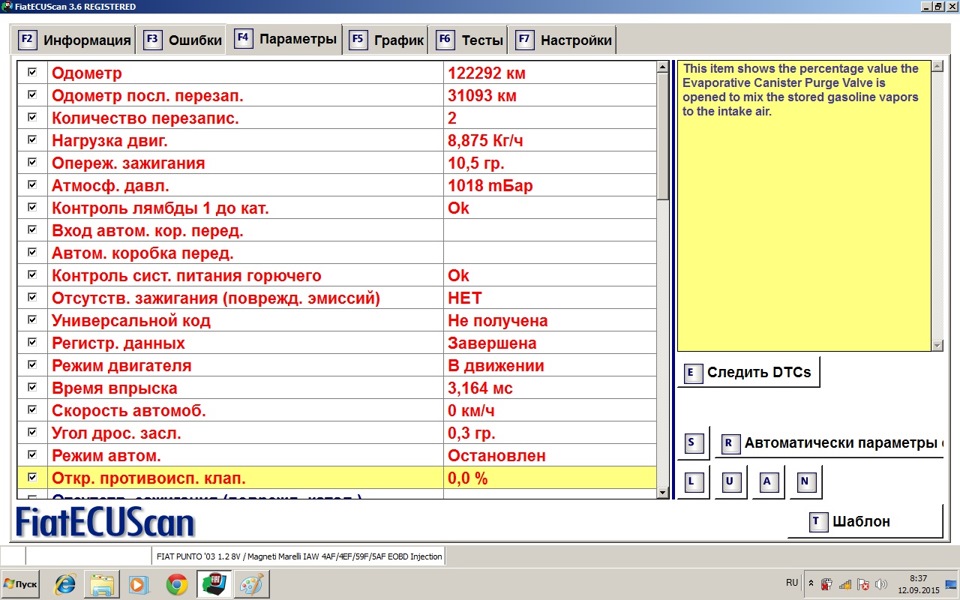Viewport: 960px width, 600px height.
Task: Toggle Атмосф. давл. checkbox
Action: pyautogui.click(x=32, y=185)
